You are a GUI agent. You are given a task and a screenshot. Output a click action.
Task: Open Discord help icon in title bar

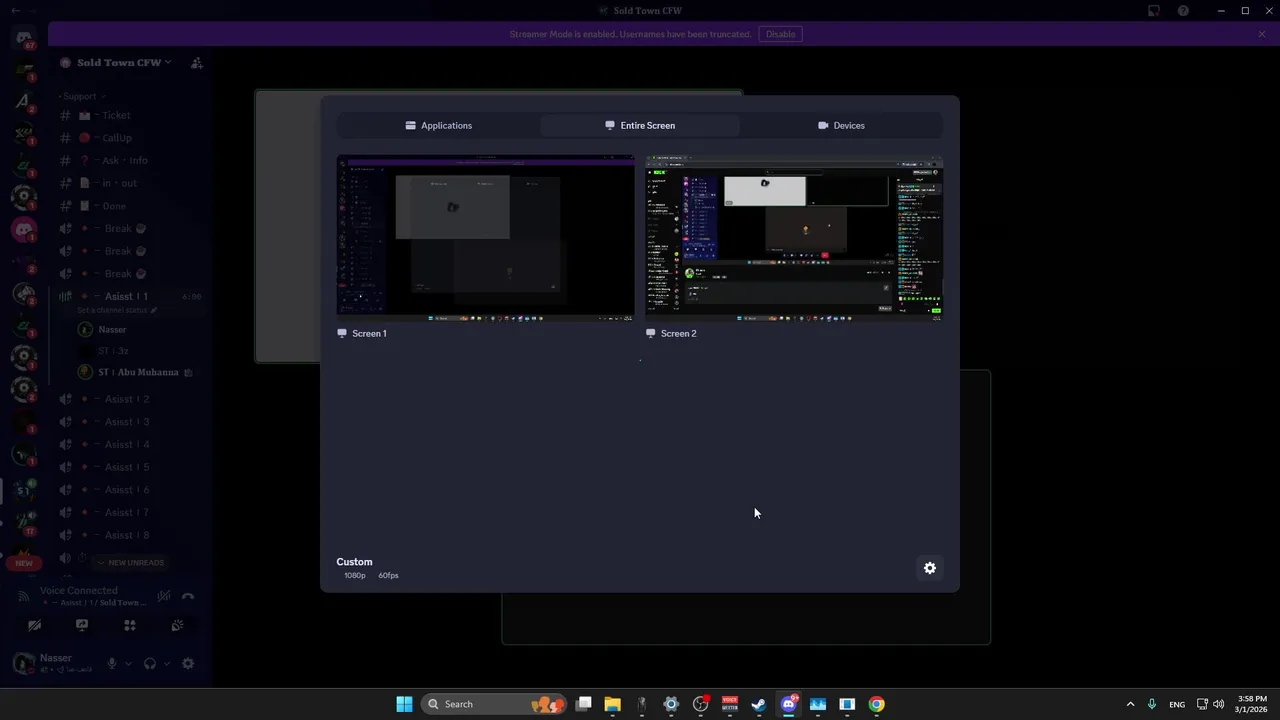(1184, 11)
